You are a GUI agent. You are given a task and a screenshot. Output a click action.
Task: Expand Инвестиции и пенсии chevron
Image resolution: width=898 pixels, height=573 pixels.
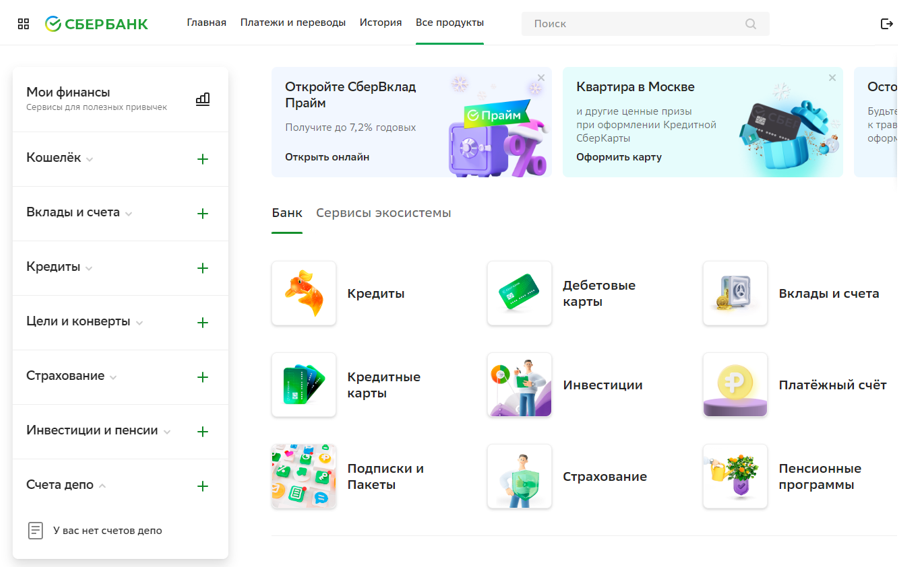167,432
